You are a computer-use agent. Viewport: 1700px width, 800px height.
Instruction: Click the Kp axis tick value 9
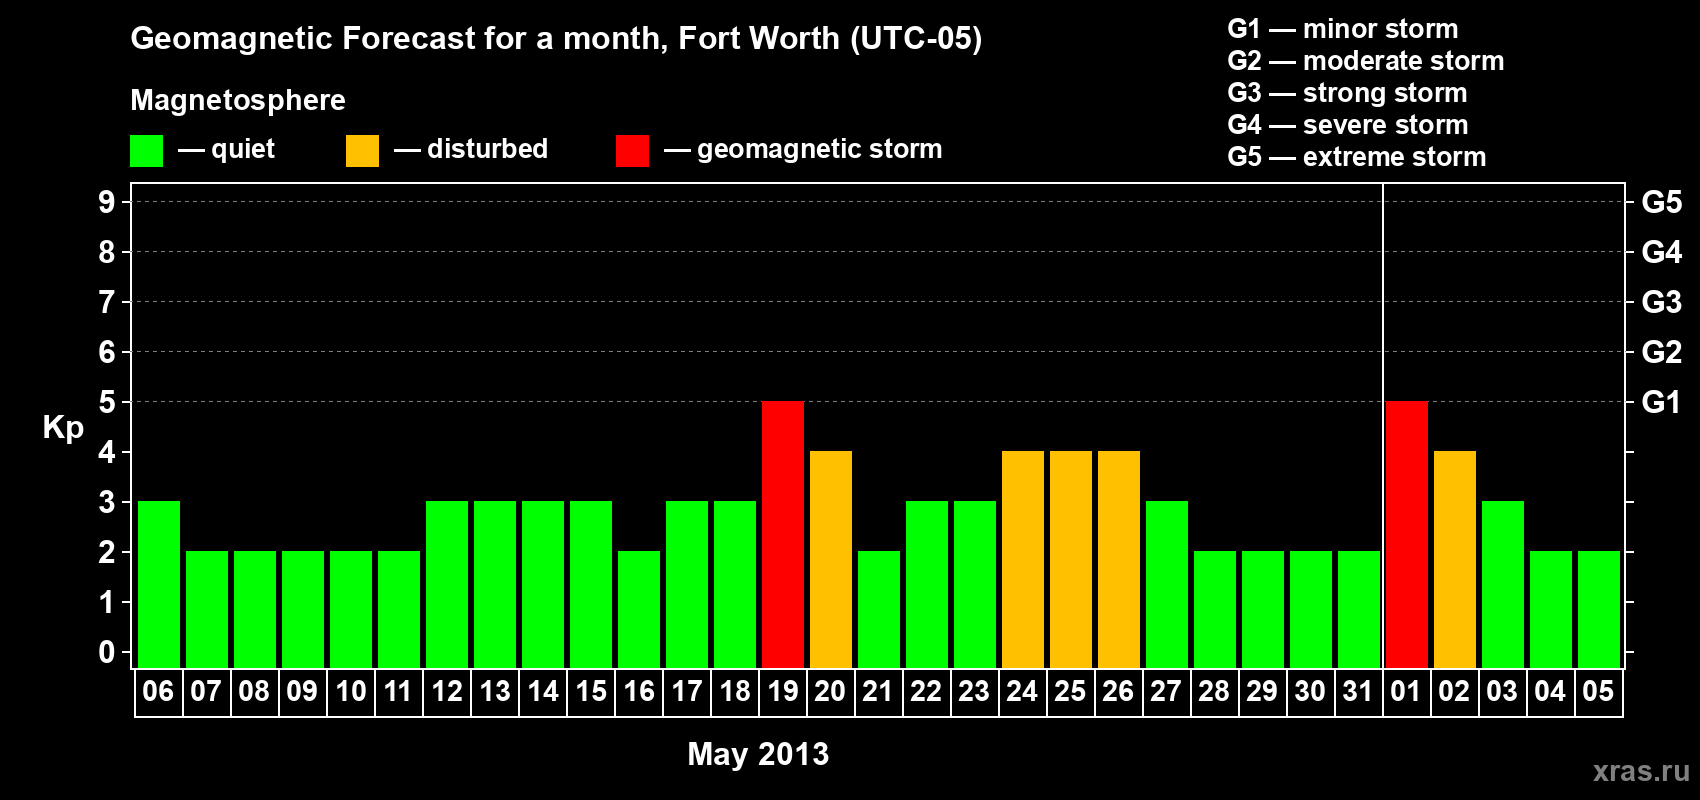tap(106, 203)
